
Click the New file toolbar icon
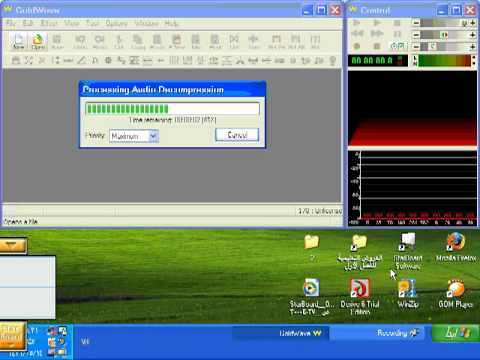pyautogui.click(x=18, y=41)
